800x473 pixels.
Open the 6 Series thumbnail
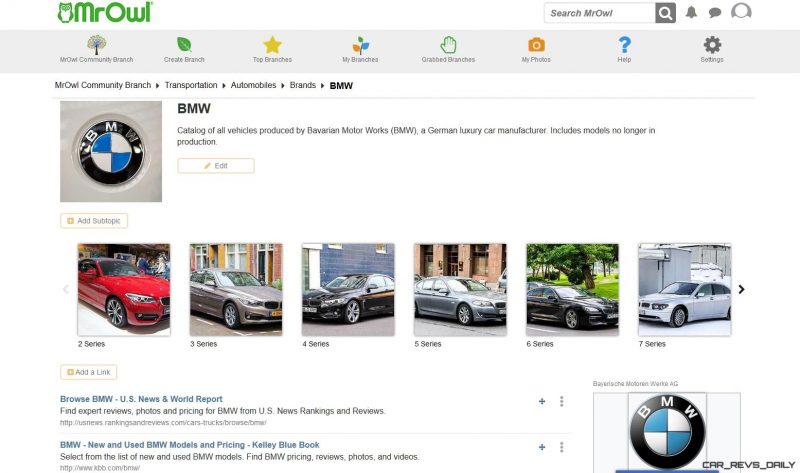tap(572, 289)
